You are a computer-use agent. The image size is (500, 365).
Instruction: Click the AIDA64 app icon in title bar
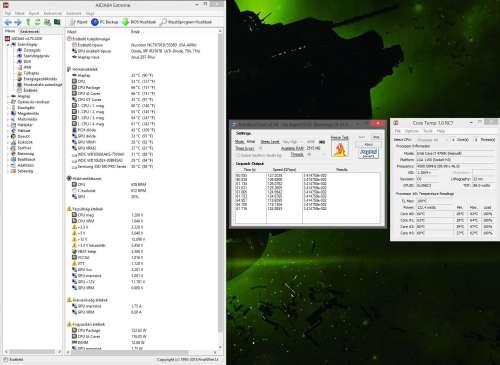click(x=5, y=5)
